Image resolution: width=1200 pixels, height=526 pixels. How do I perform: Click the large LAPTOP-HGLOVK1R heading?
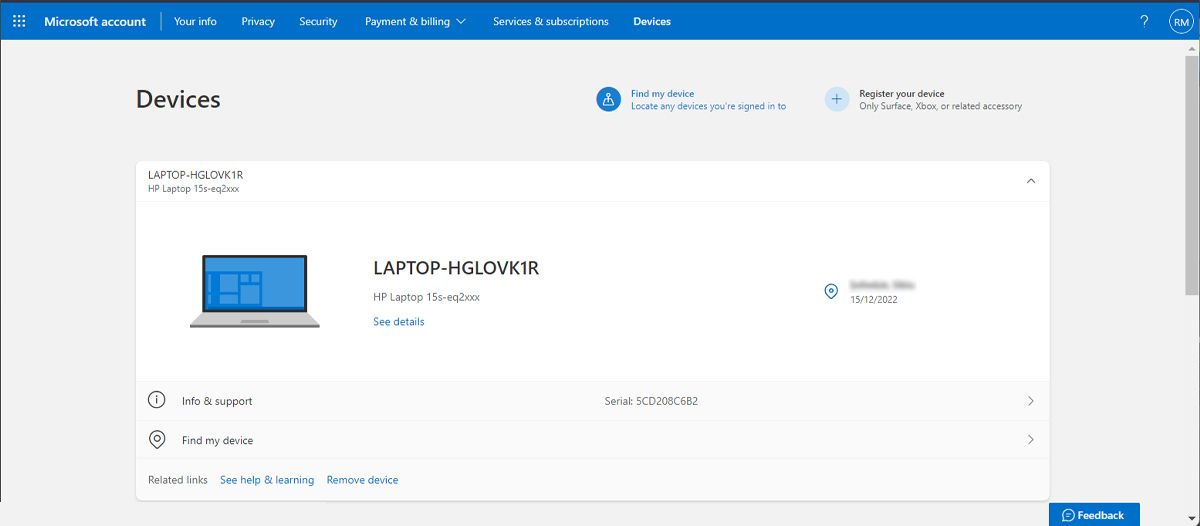click(456, 268)
